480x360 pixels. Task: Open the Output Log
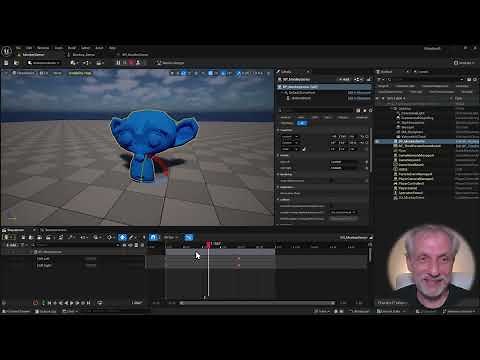click(47, 311)
